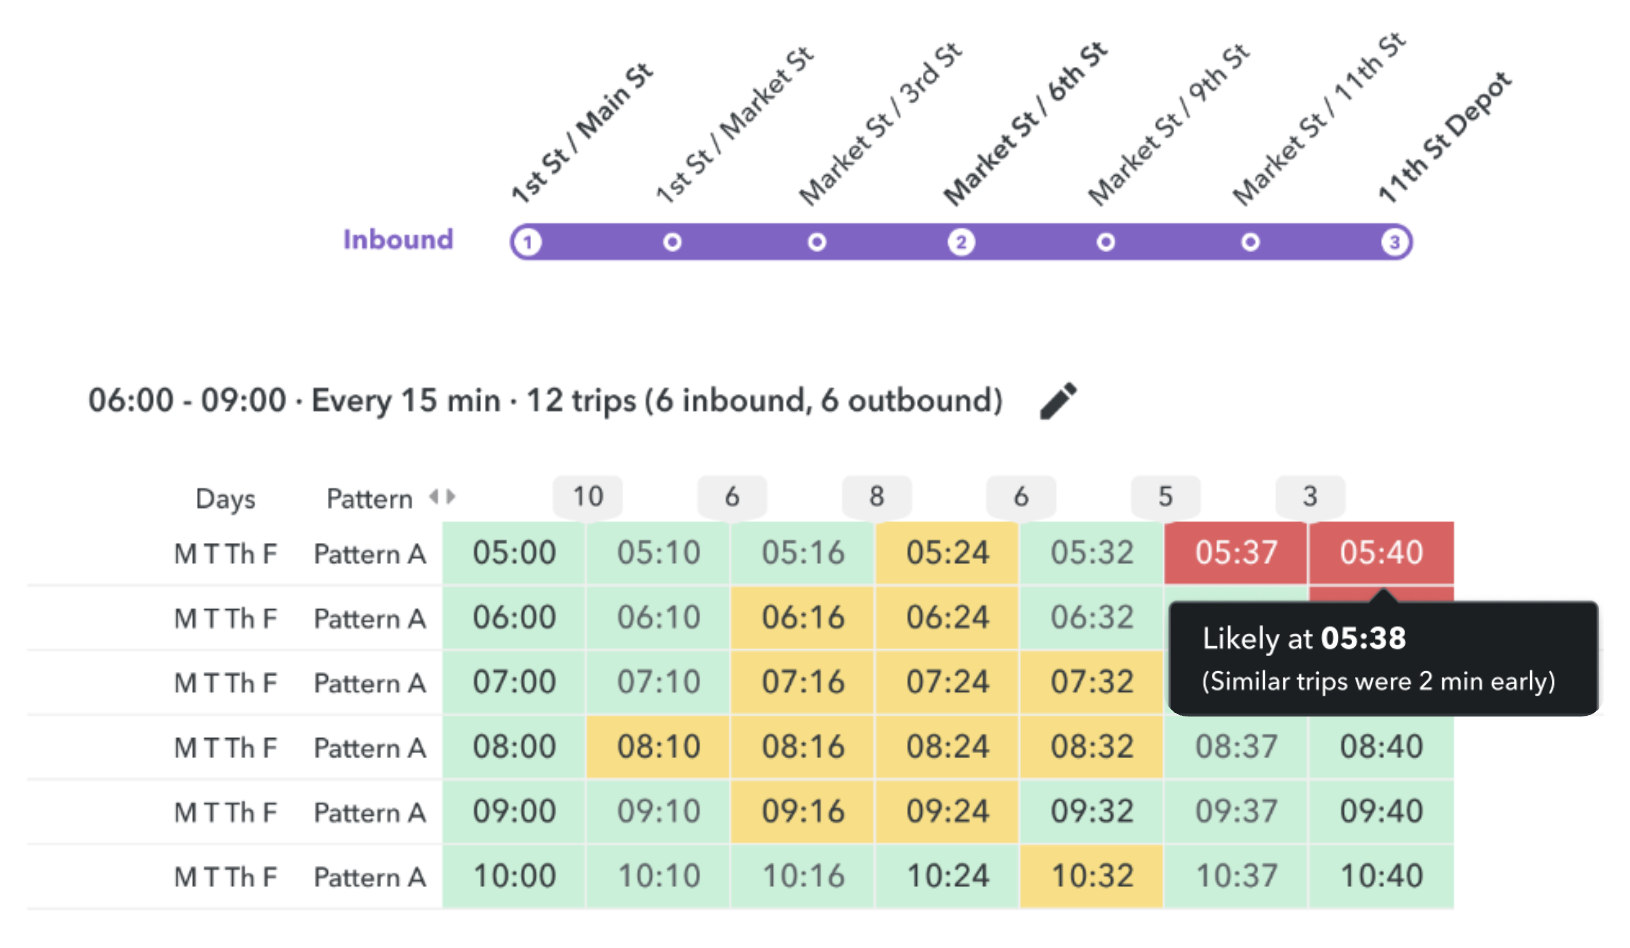Select the yellow 10:32 time cell

pos(1091,876)
